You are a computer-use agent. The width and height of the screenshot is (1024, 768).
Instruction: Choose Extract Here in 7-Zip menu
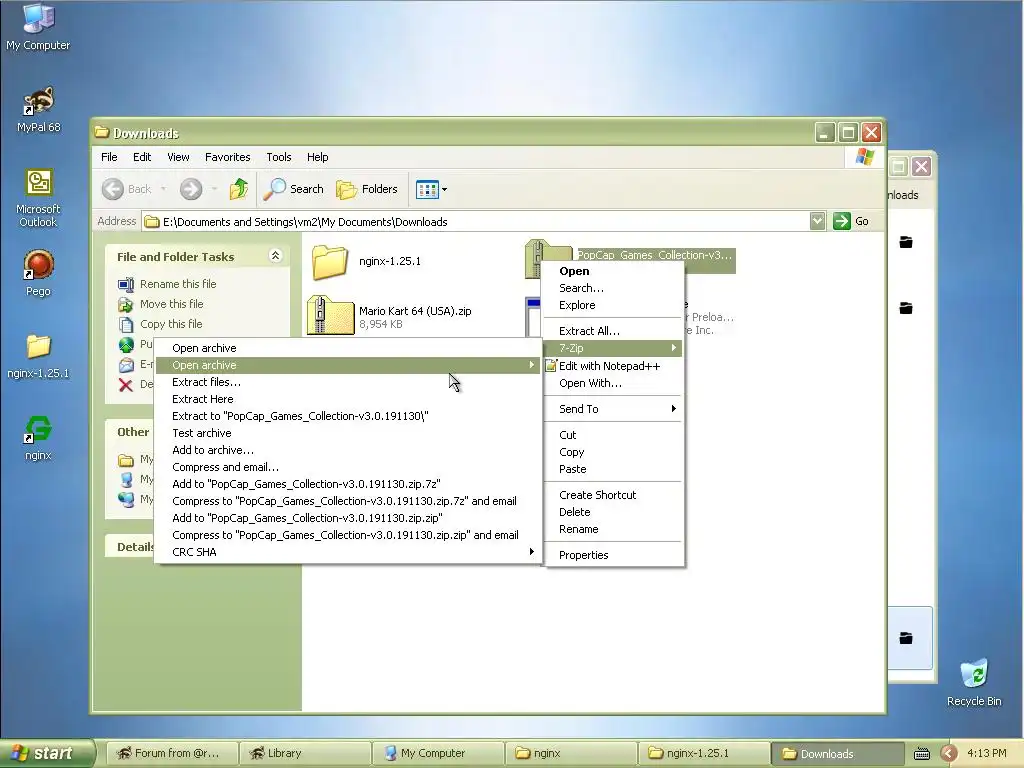pyautogui.click(x=347, y=399)
